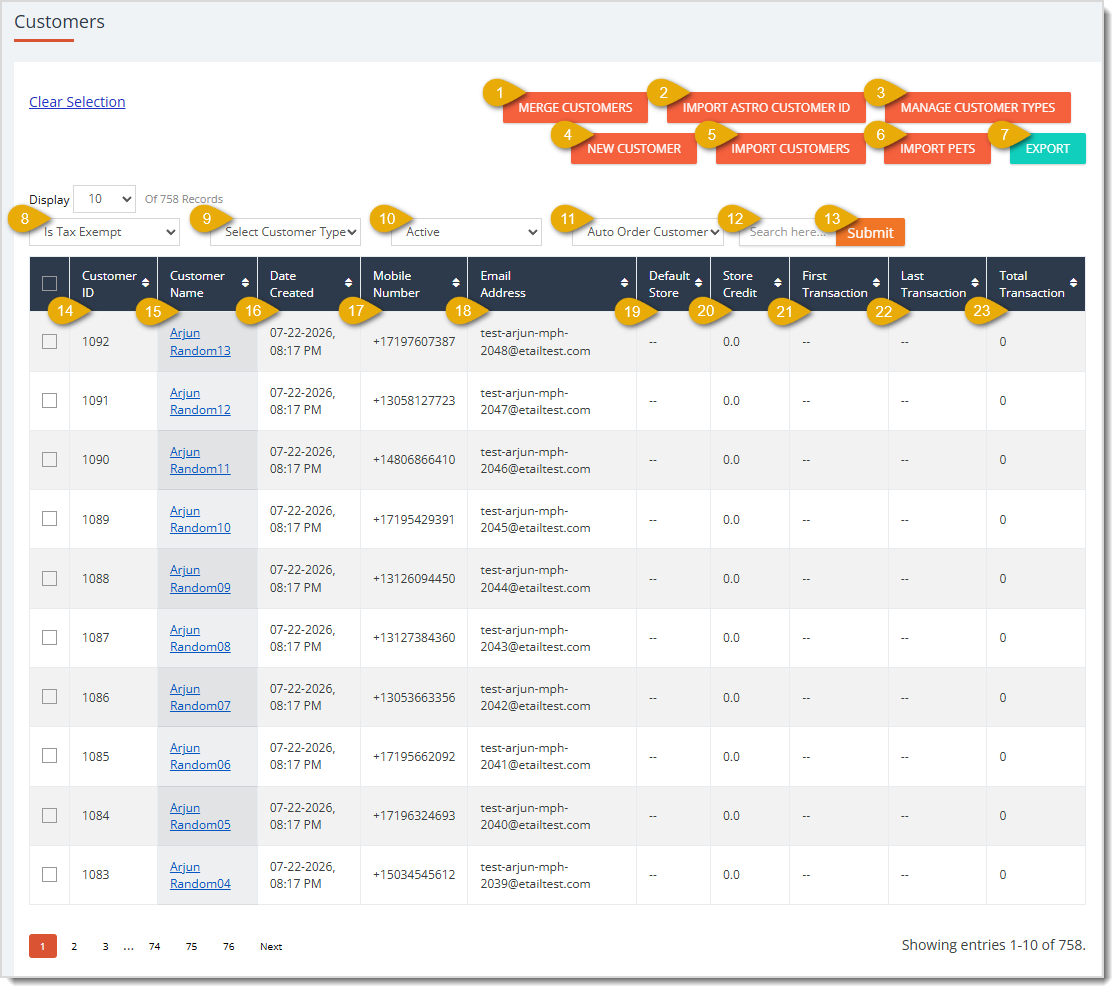Click the Clear Selection link
The height and width of the screenshot is (993, 1119).
[x=77, y=102]
